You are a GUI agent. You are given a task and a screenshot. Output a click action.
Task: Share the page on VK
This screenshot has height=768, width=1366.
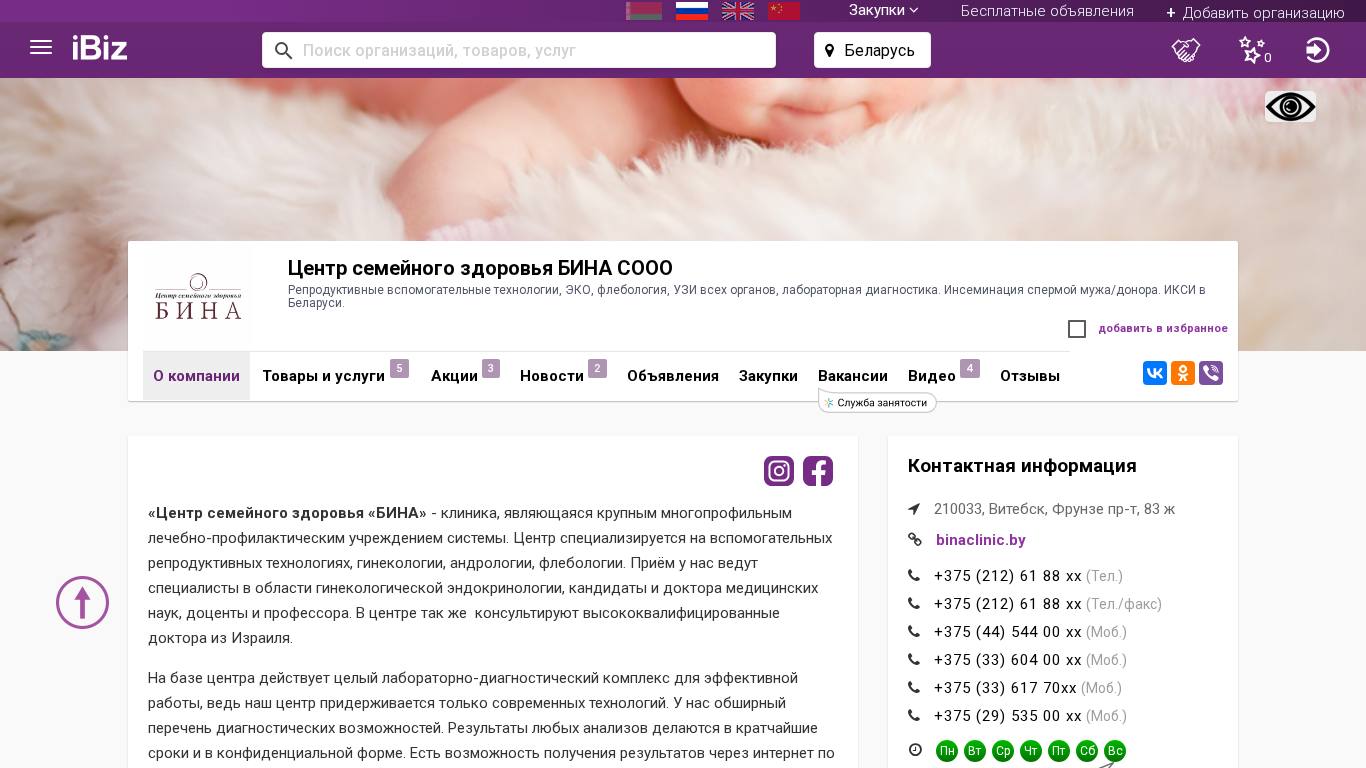pyautogui.click(x=1155, y=373)
